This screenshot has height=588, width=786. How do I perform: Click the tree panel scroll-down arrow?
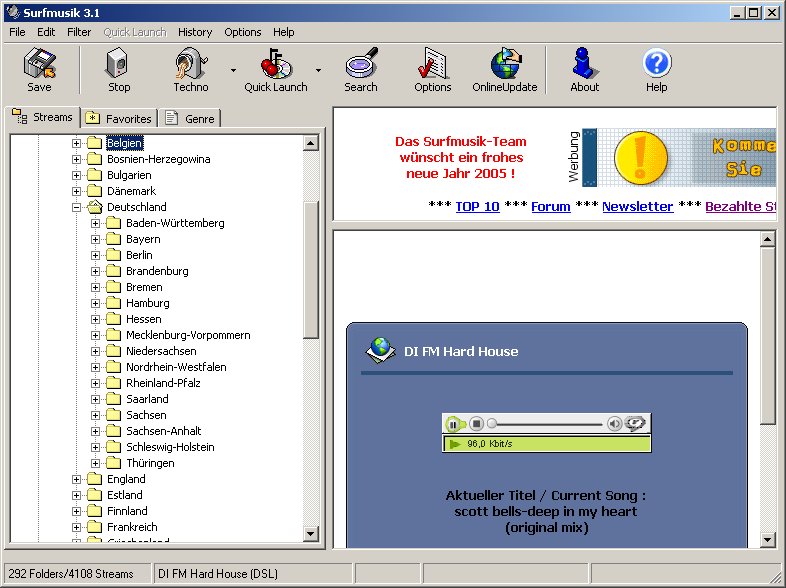(311, 533)
